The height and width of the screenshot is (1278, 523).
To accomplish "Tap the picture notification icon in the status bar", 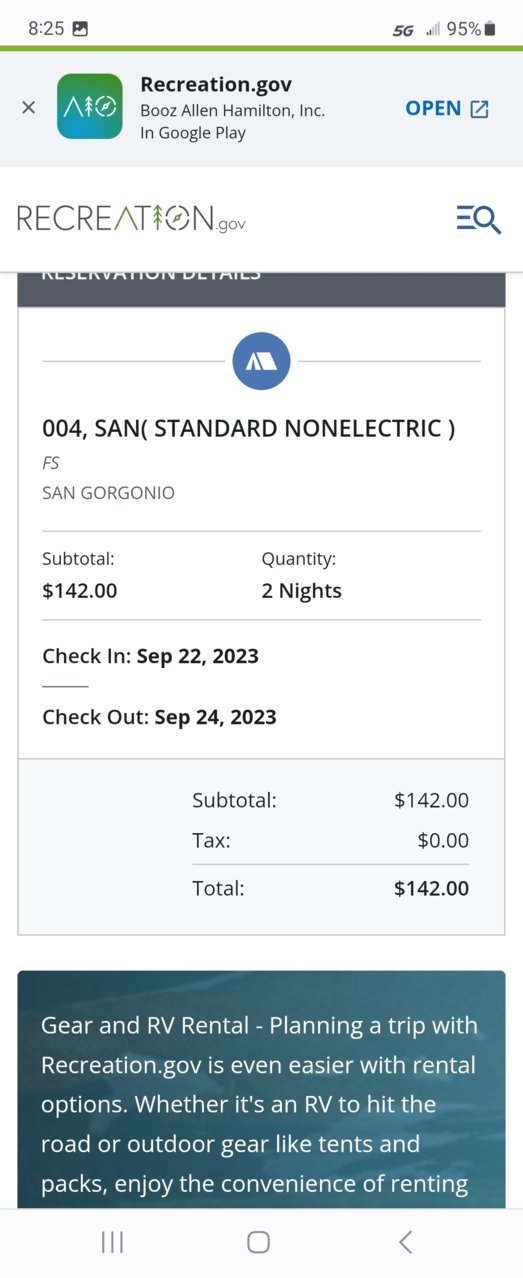I will pos(81,29).
